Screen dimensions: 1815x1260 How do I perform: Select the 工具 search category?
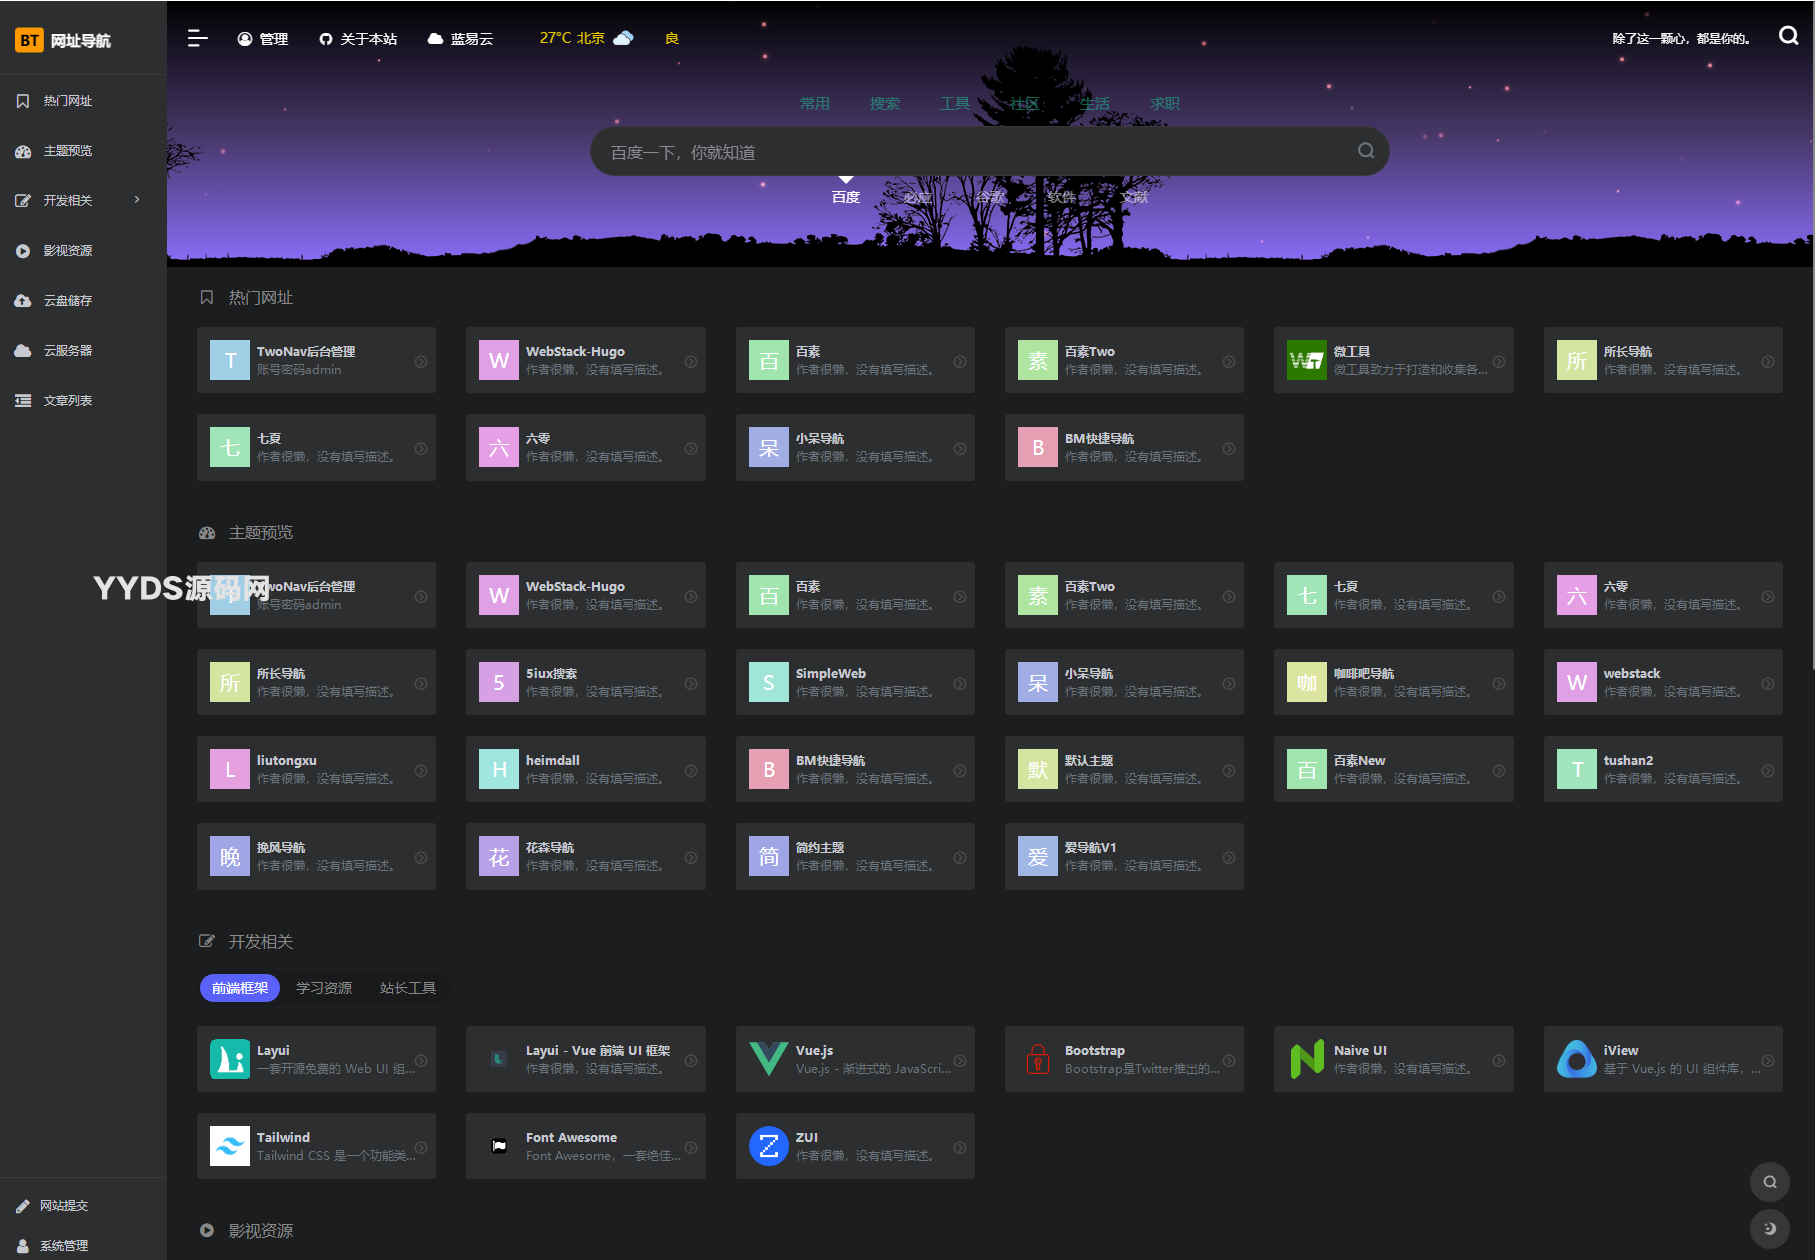(x=954, y=104)
